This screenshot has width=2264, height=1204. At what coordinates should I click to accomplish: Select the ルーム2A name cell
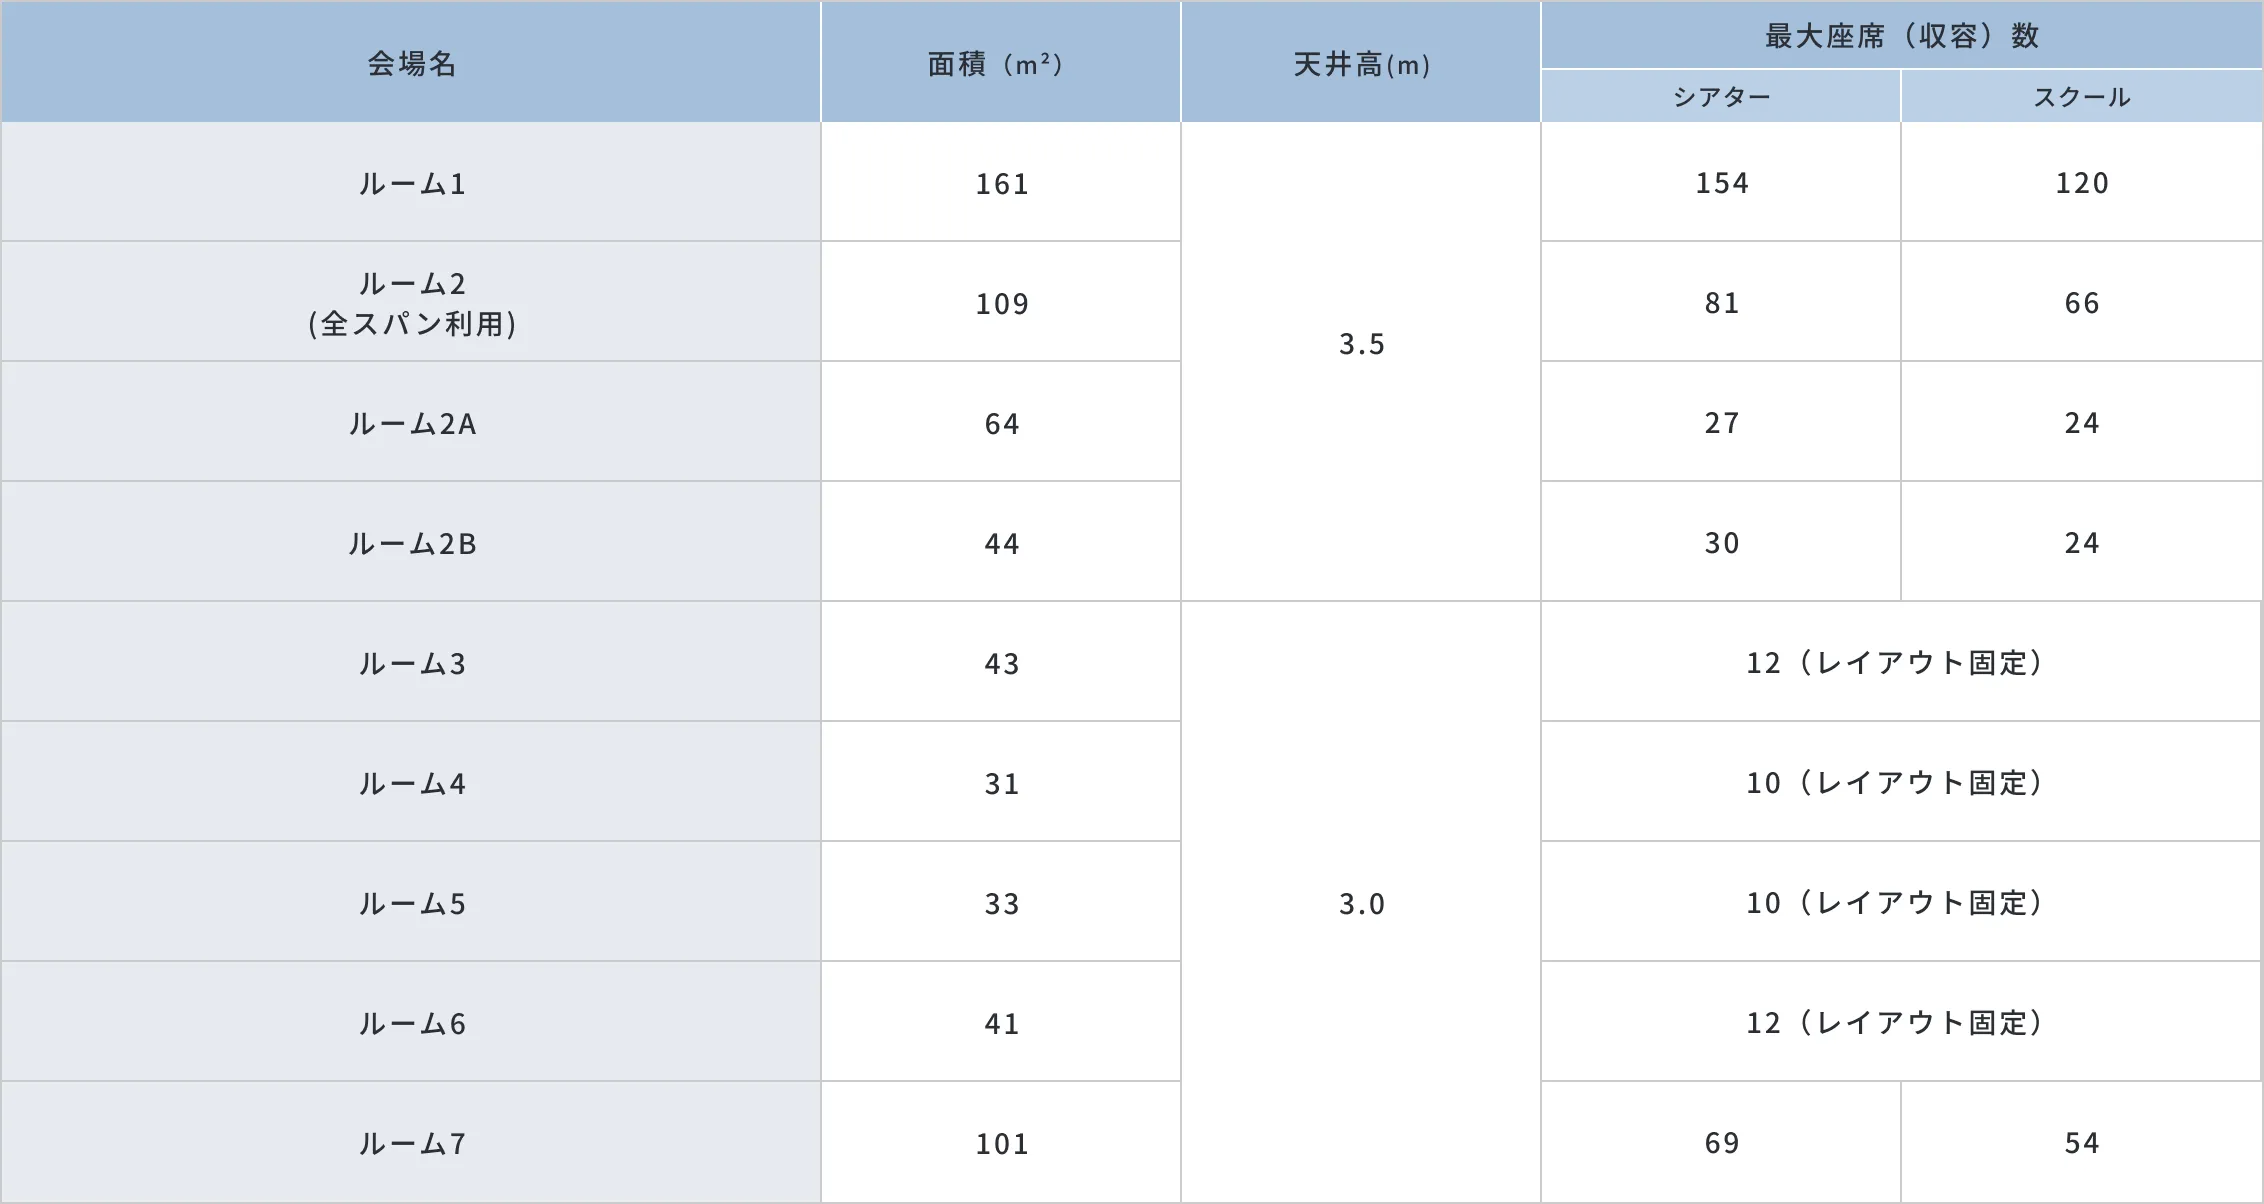coord(411,424)
